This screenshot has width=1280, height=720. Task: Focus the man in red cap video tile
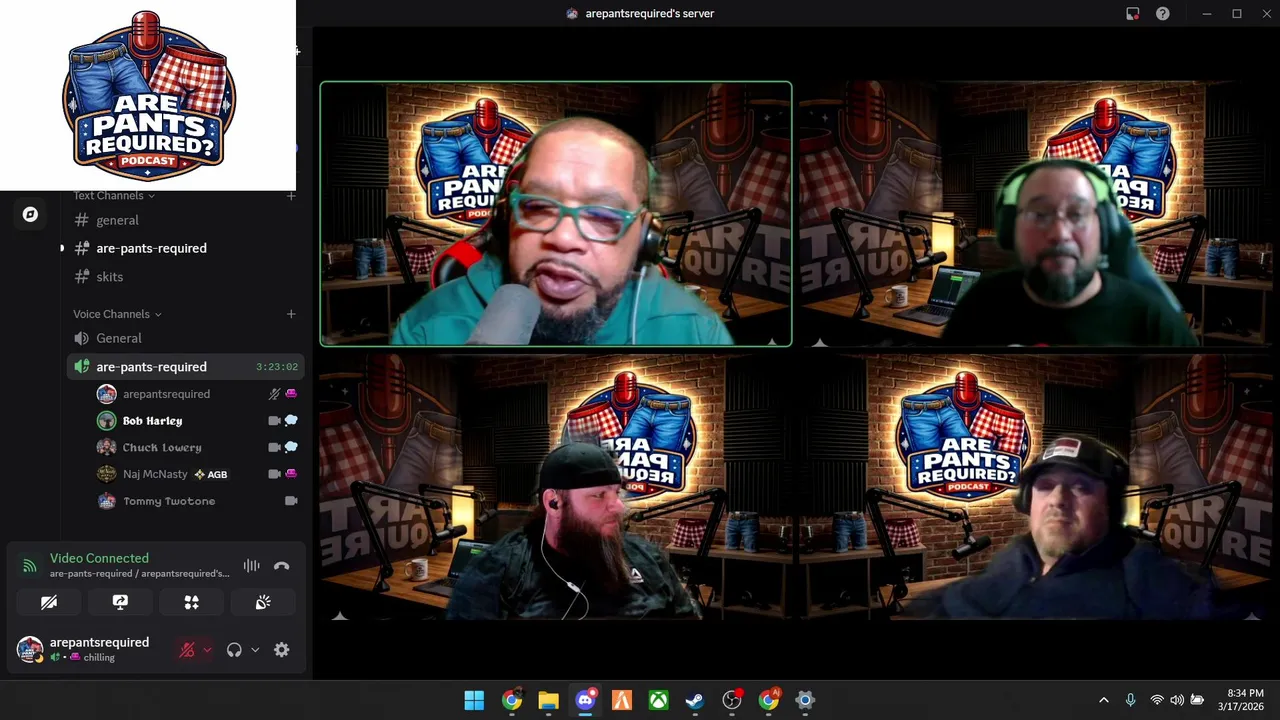pyautogui.click(x=1035, y=487)
